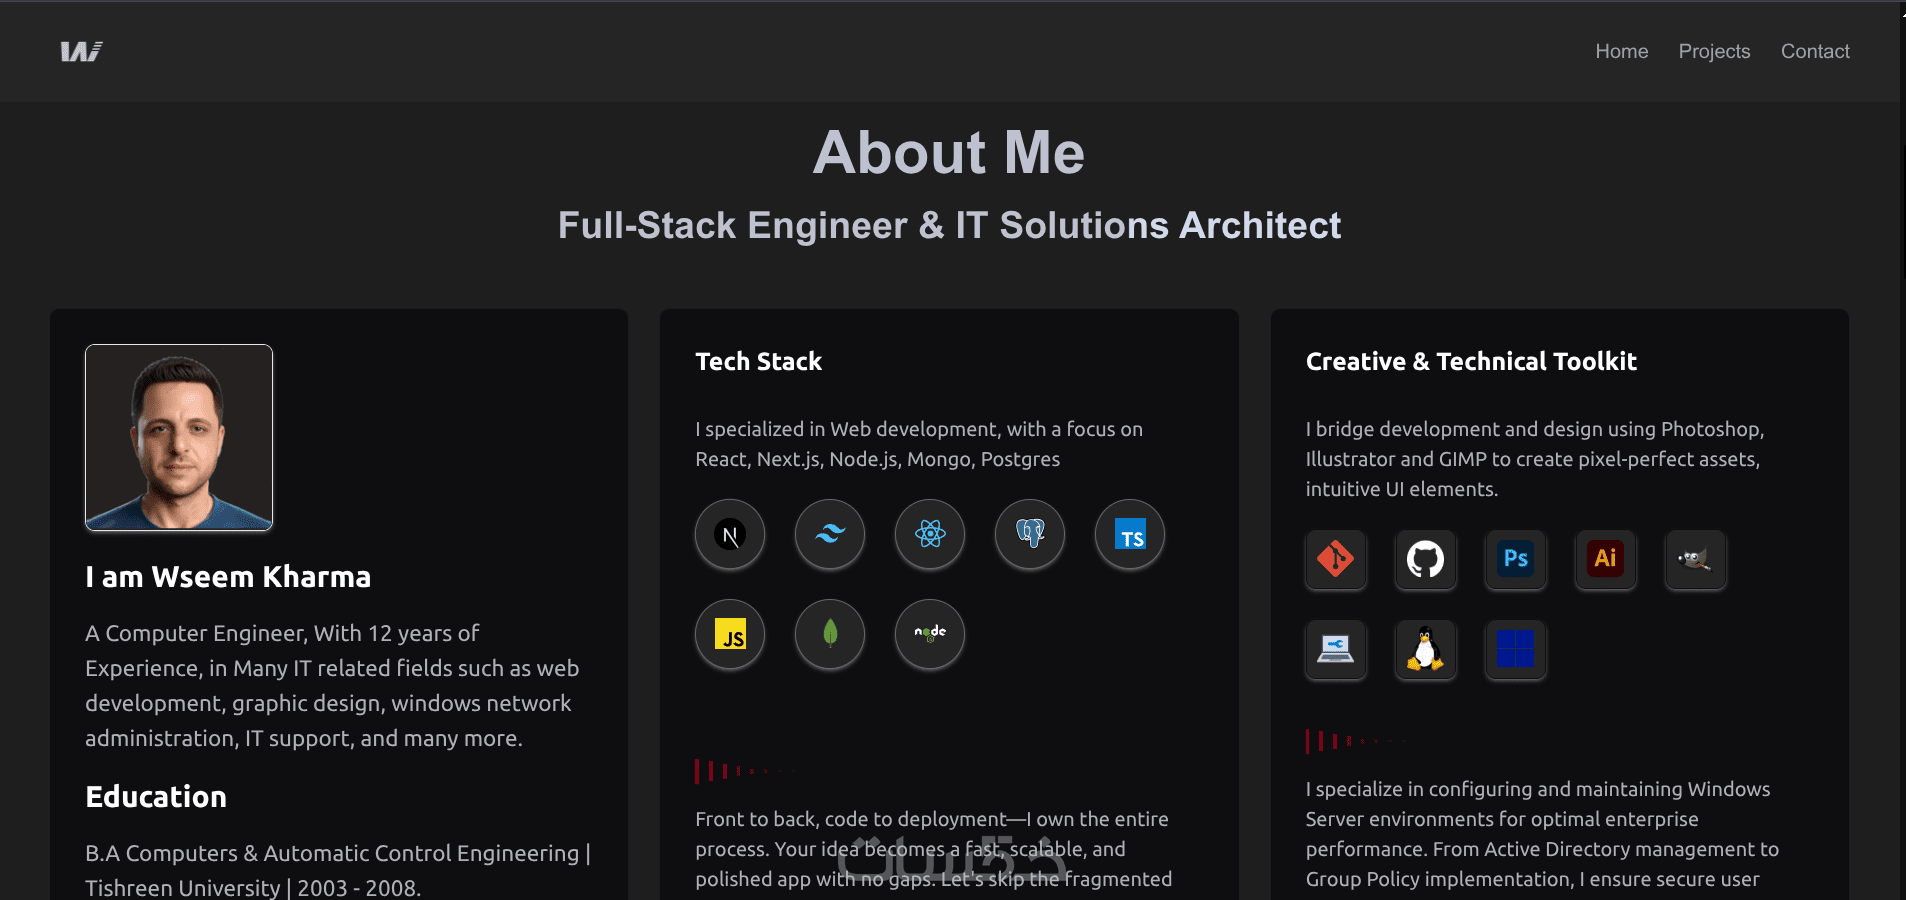
Task: Open the Projects navigation link
Action: [x=1714, y=51]
